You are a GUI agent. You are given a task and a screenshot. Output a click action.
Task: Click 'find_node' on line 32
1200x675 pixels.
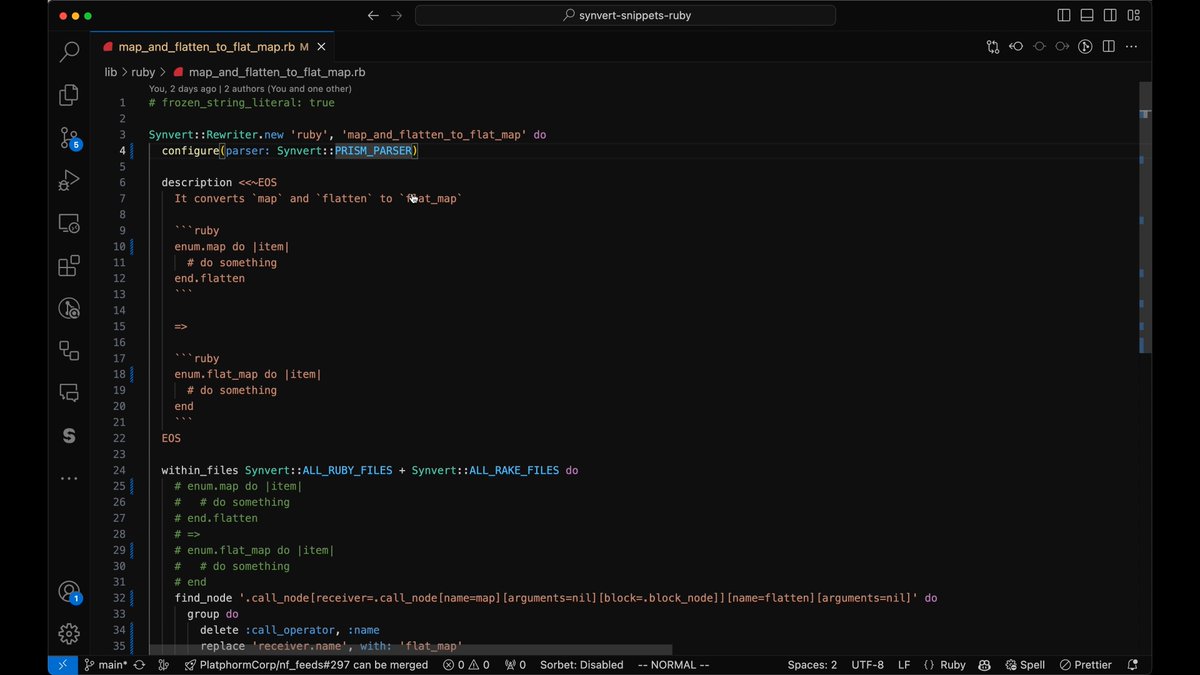[x=203, y=598]
